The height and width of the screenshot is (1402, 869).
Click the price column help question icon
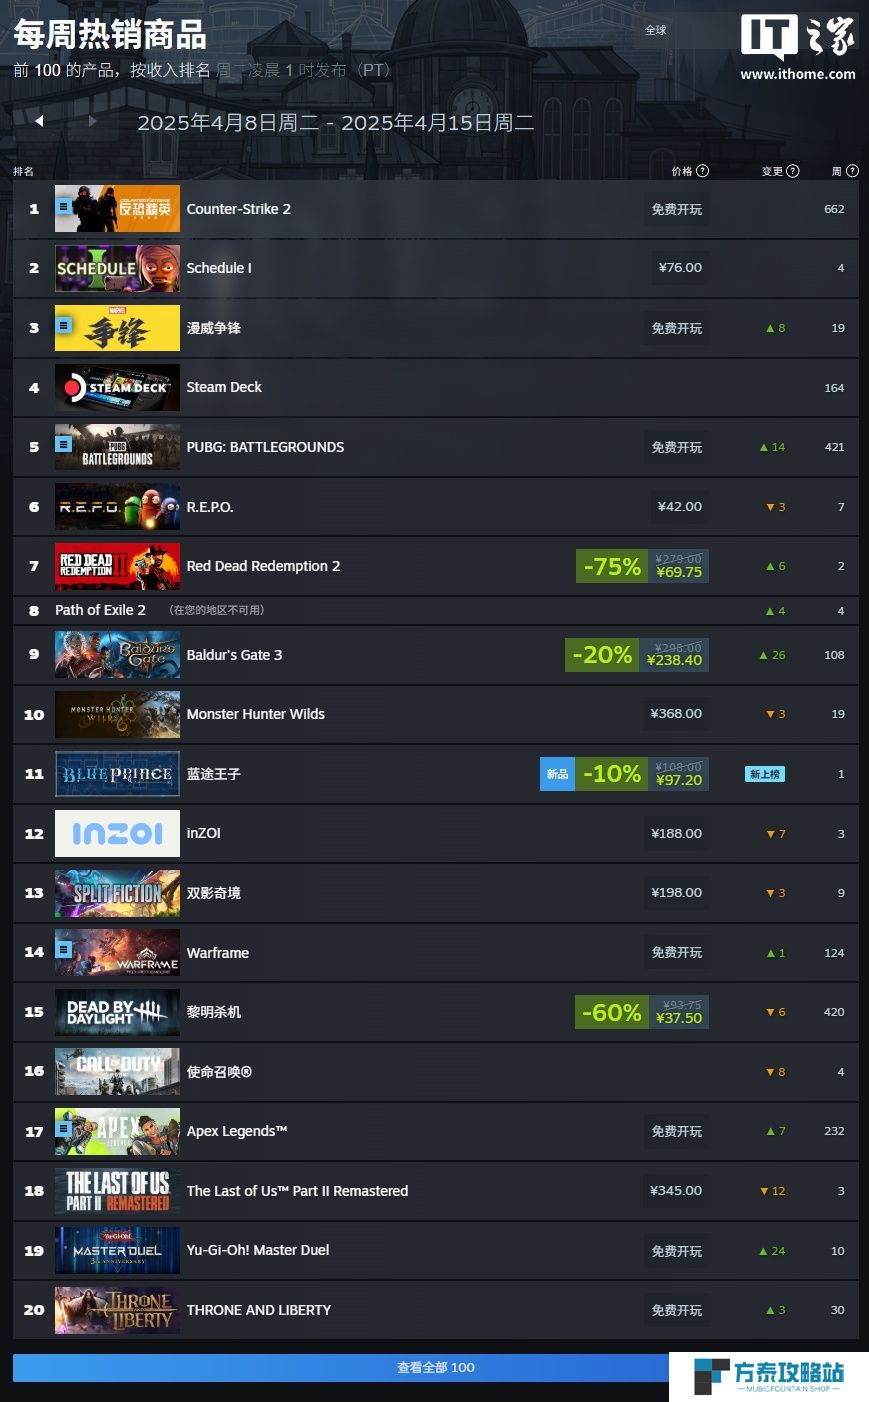coord(703,171)
